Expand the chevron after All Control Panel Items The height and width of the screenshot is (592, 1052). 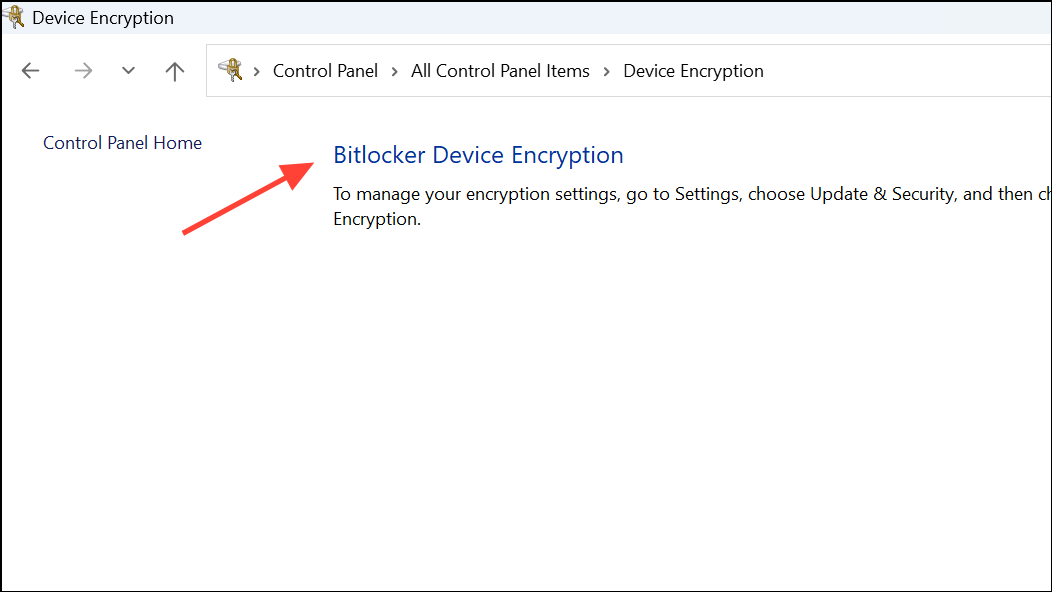[x=606, y=70]
